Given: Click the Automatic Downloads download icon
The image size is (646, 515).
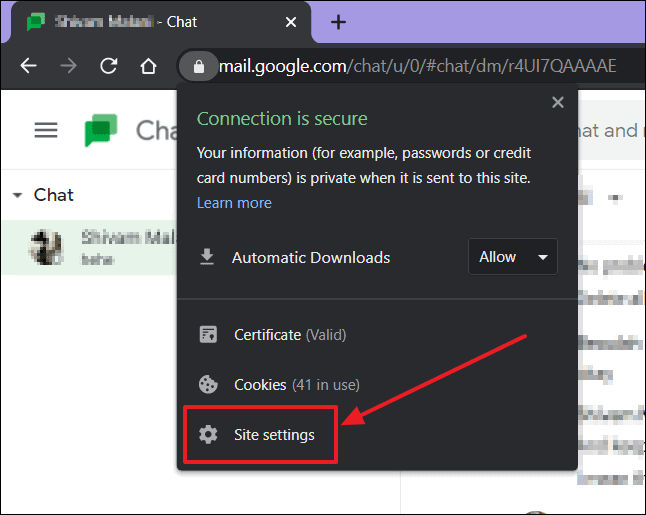Looking at the screenshot, I should point(207,257).
